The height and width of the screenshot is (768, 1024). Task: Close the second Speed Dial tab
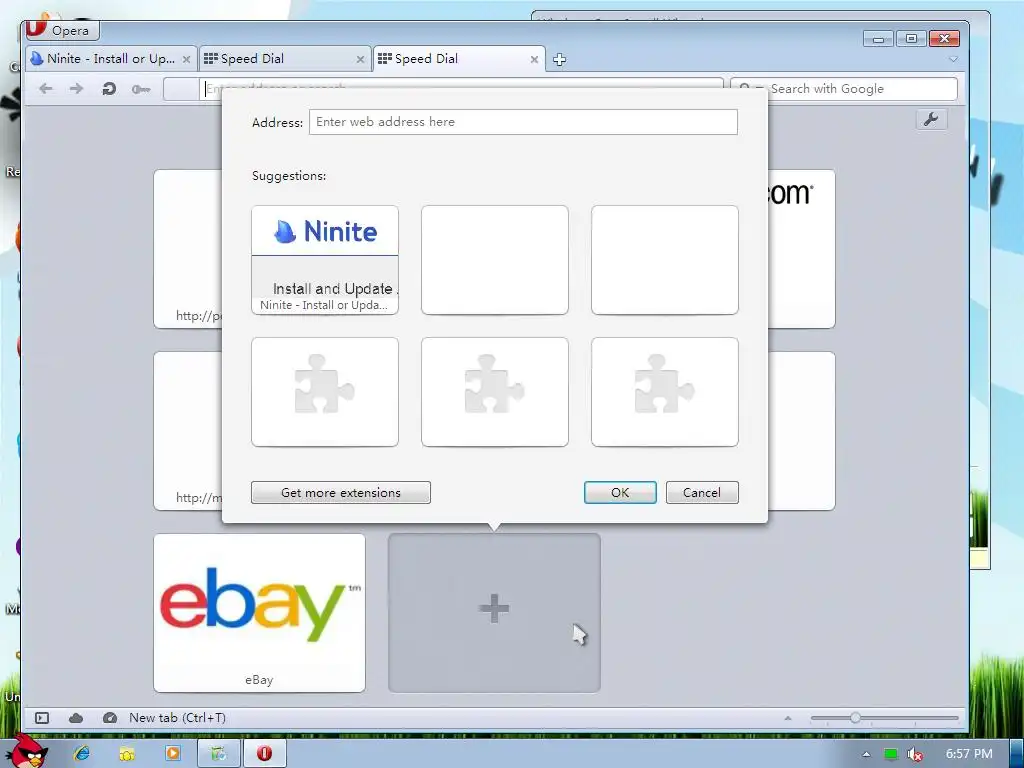point(534,59)
